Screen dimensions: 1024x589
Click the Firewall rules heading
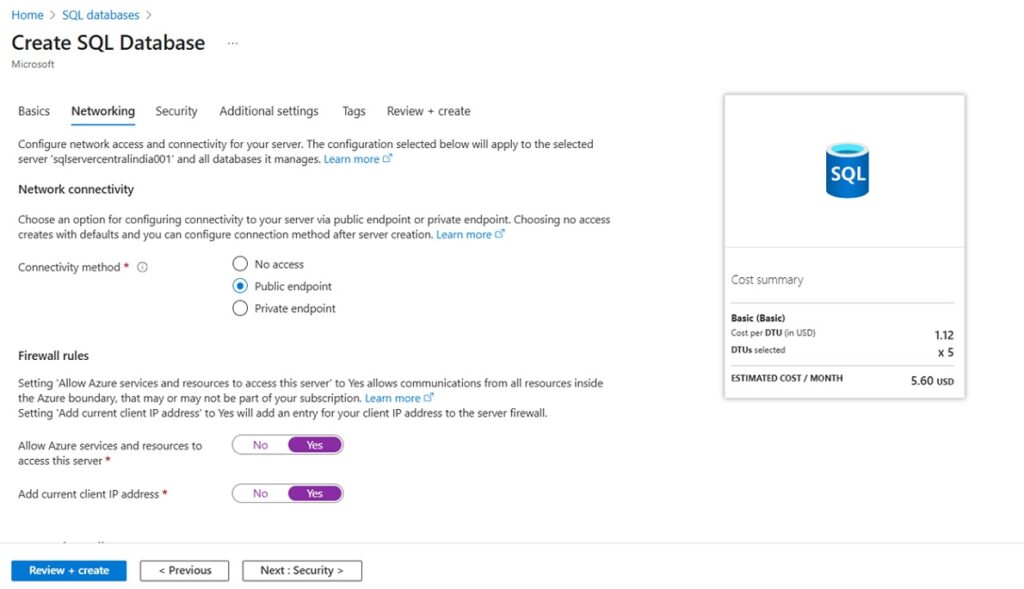click(54, 356)
